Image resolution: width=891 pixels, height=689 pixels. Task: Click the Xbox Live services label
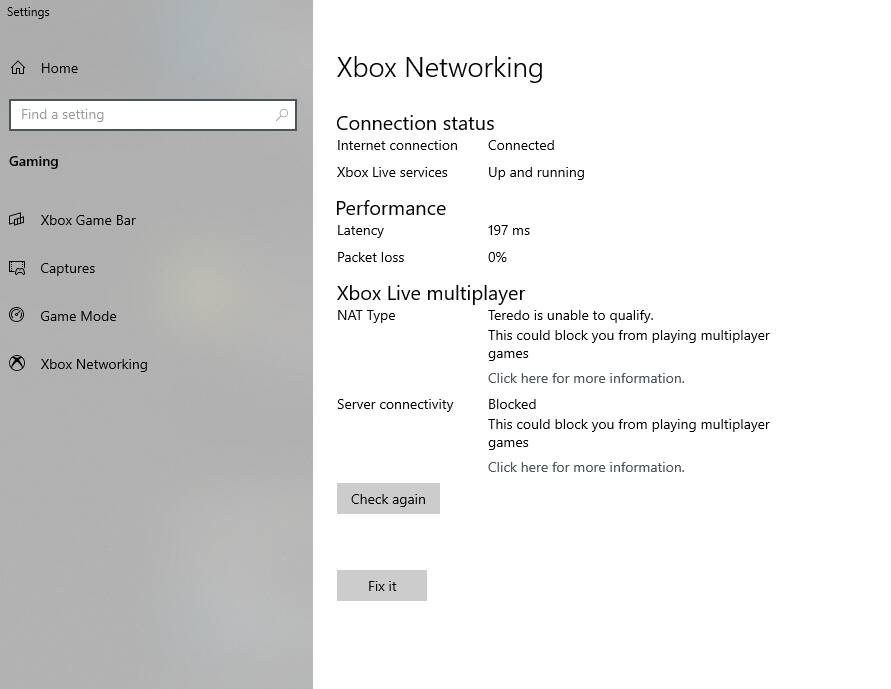point(392,173)
